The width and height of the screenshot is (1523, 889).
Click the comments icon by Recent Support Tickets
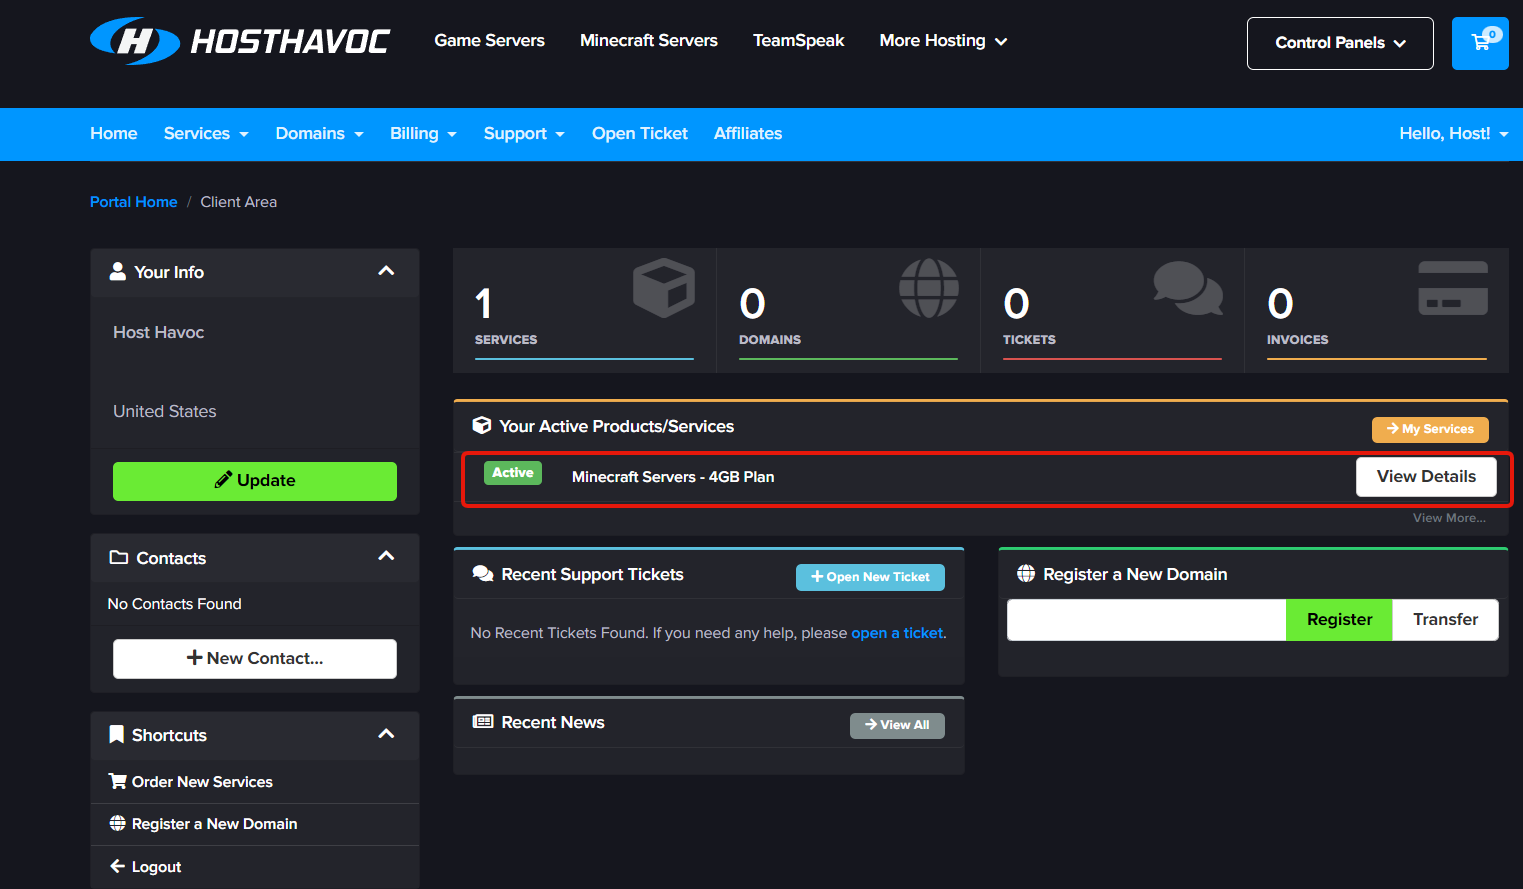(483, 574)
